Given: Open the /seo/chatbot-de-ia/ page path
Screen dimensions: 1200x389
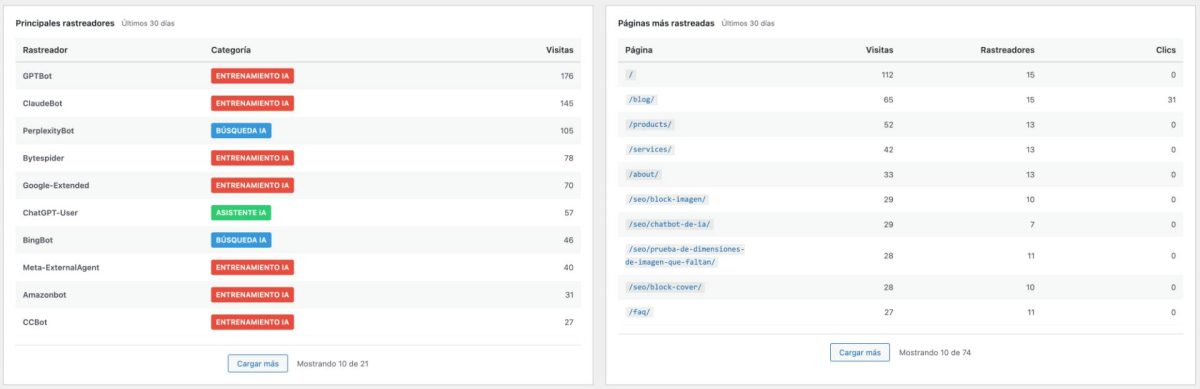Looking at the screenshot, I should pos(669,225).
